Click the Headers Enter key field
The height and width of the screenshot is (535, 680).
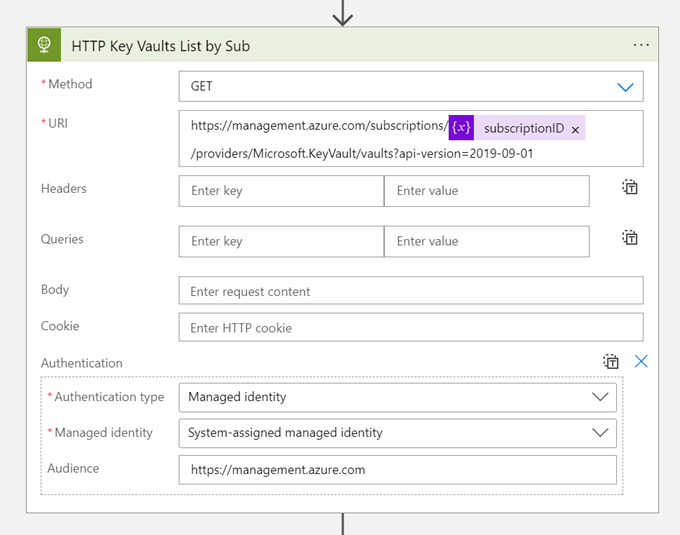[281, 191]
